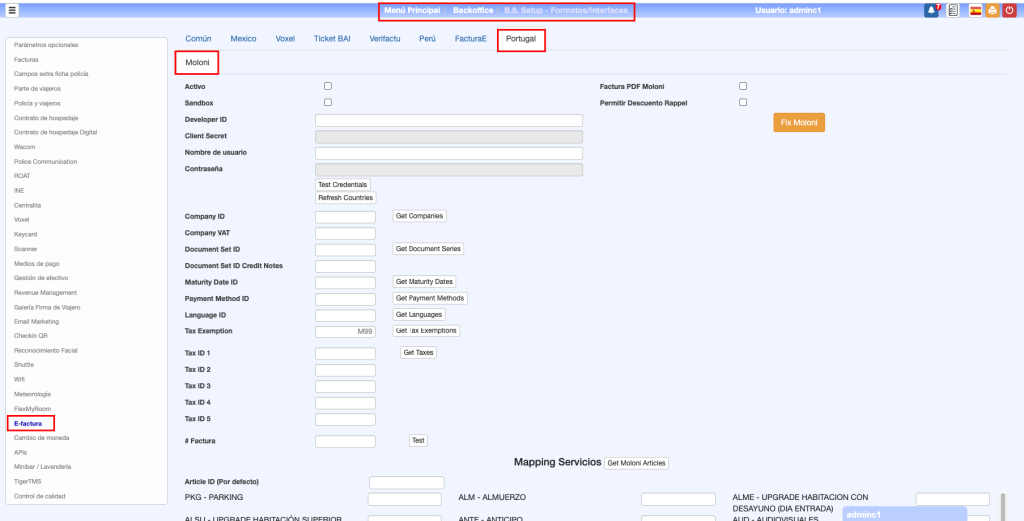
Task: Click the Get Companies button
Action: tap(419, 216)
